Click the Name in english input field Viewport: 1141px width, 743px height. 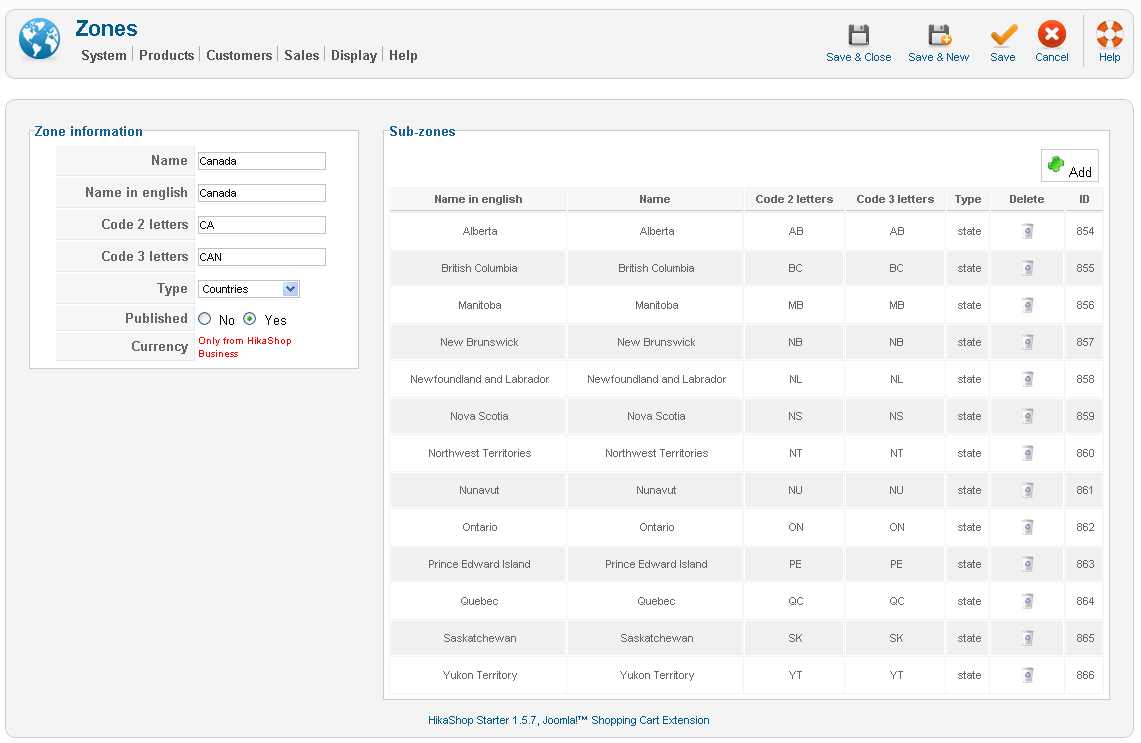262,193
